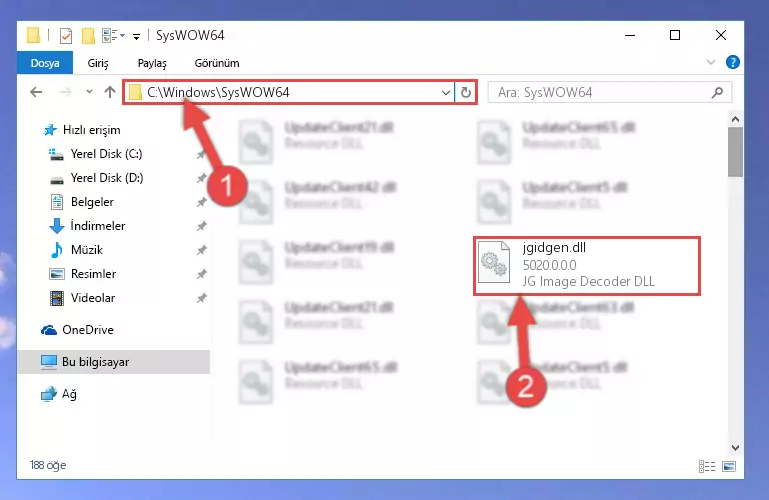Click the Ara: SysWOW64 search box
This screenshot has width=769, height=500.
pyautogui.click(x=610, y=92)
